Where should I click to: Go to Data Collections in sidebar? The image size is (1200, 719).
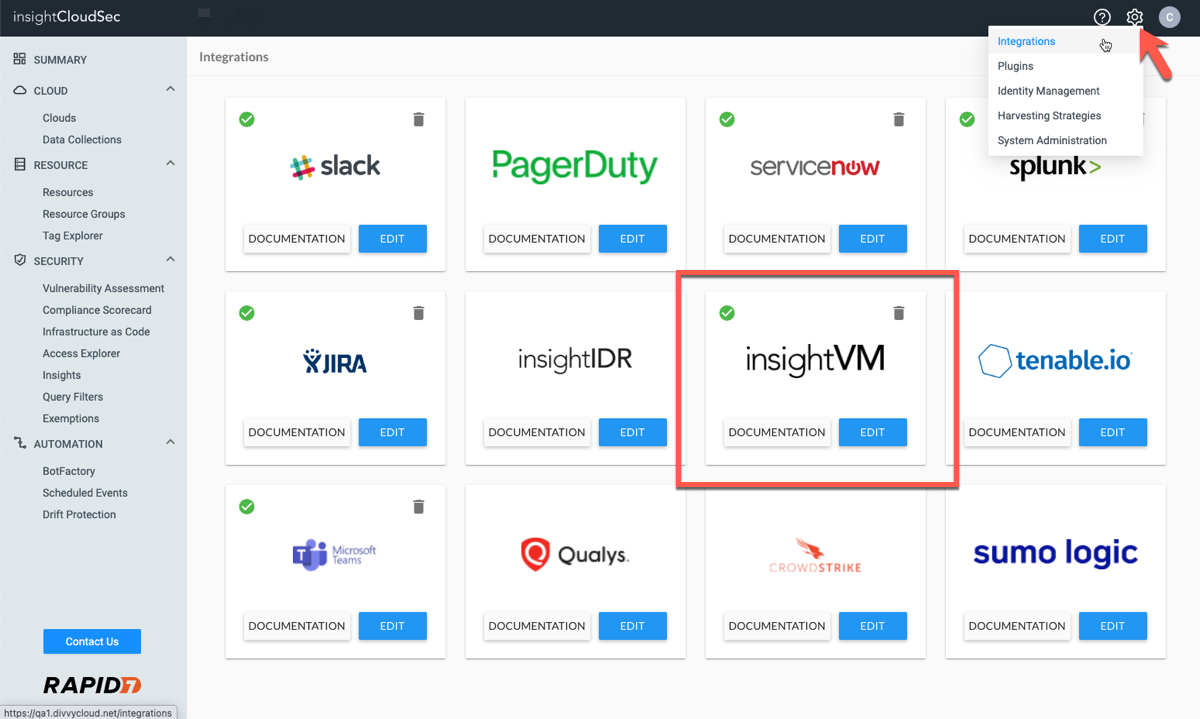(82, 140)
